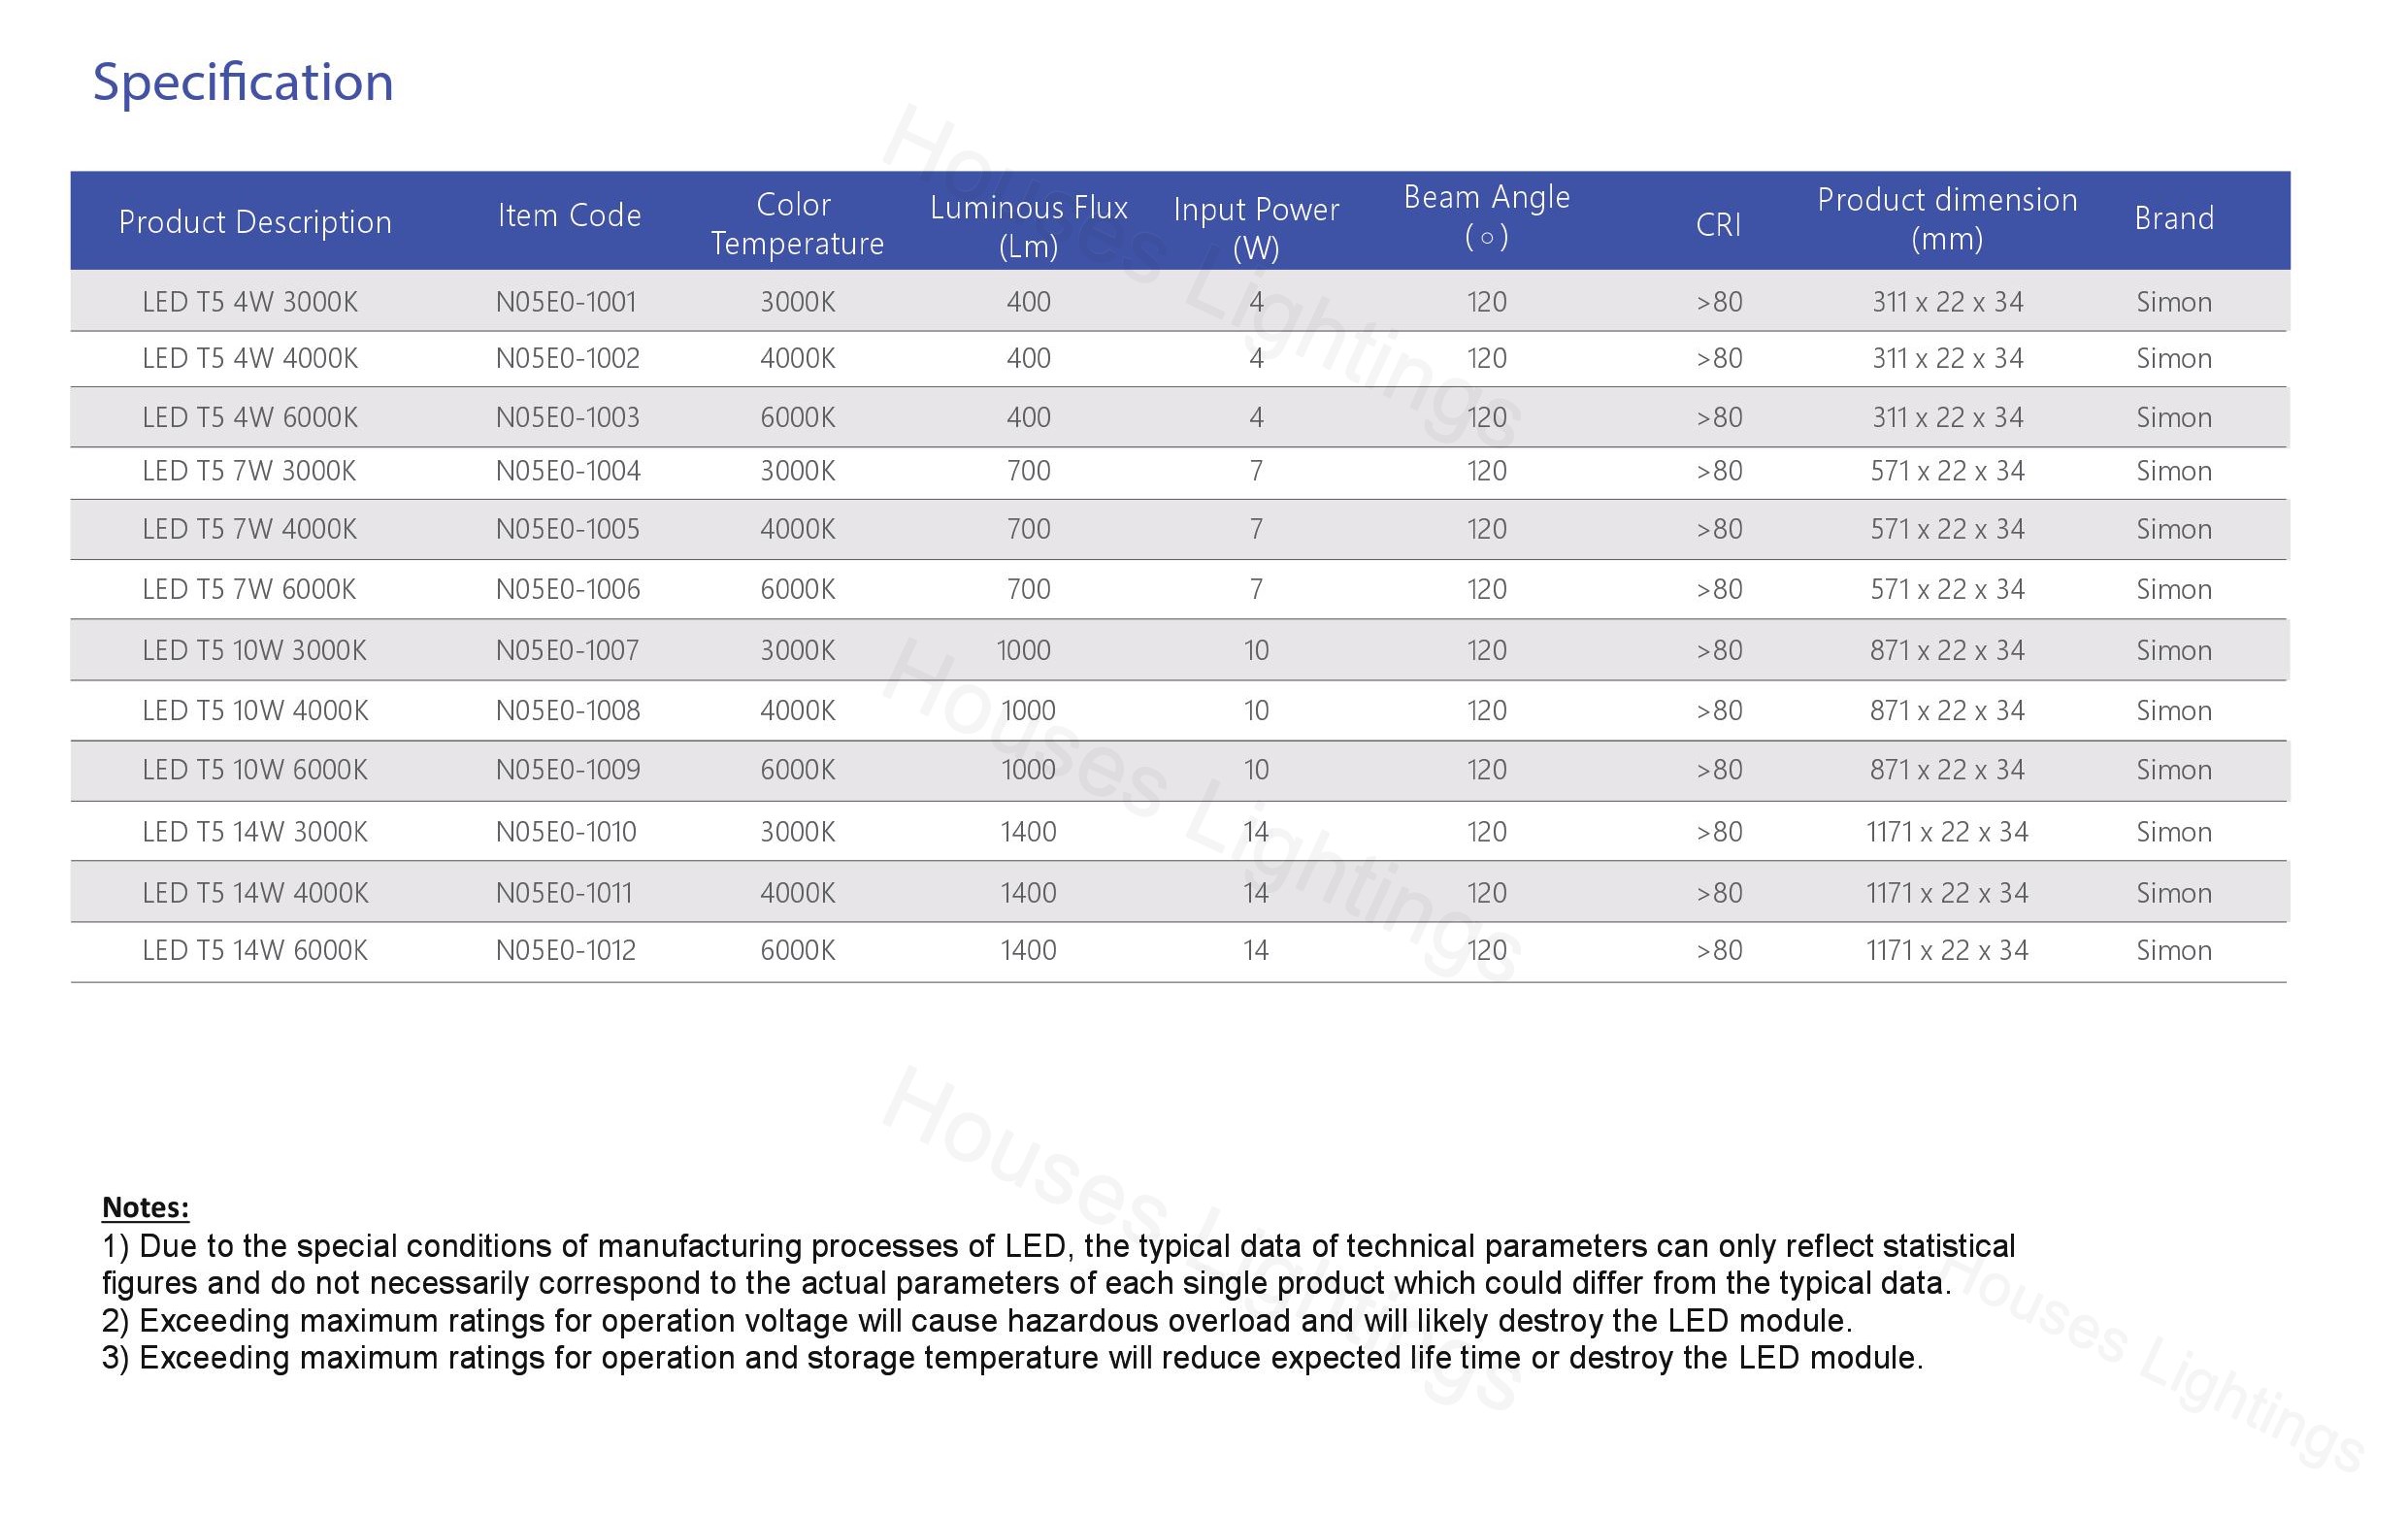Select the LED T5 10W 3000K cell
This screenshot has height=1517, width=2408.
(x=254, y=650)
